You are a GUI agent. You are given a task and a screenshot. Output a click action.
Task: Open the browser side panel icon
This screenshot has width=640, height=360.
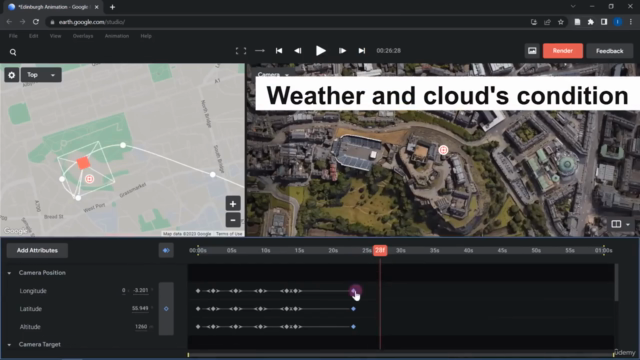tap(604, 22)
